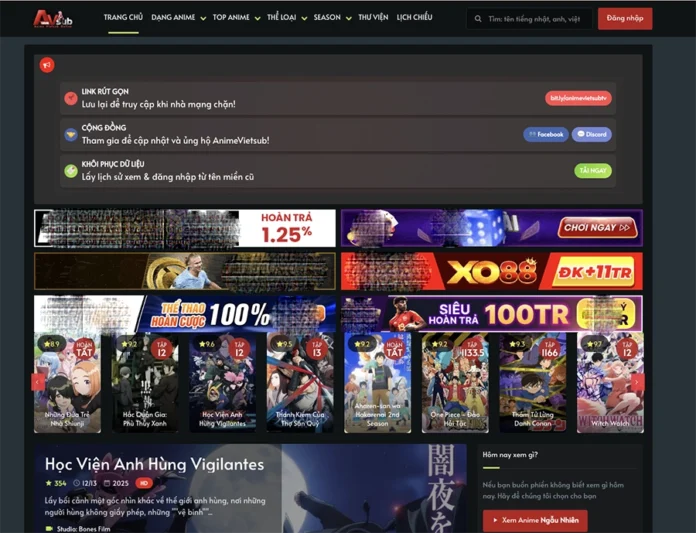The height and width of the screenshot is (533, 696).
Task: Click the Thể Thao Hoàn Cược 100% banner
Action: pos(185,314)
